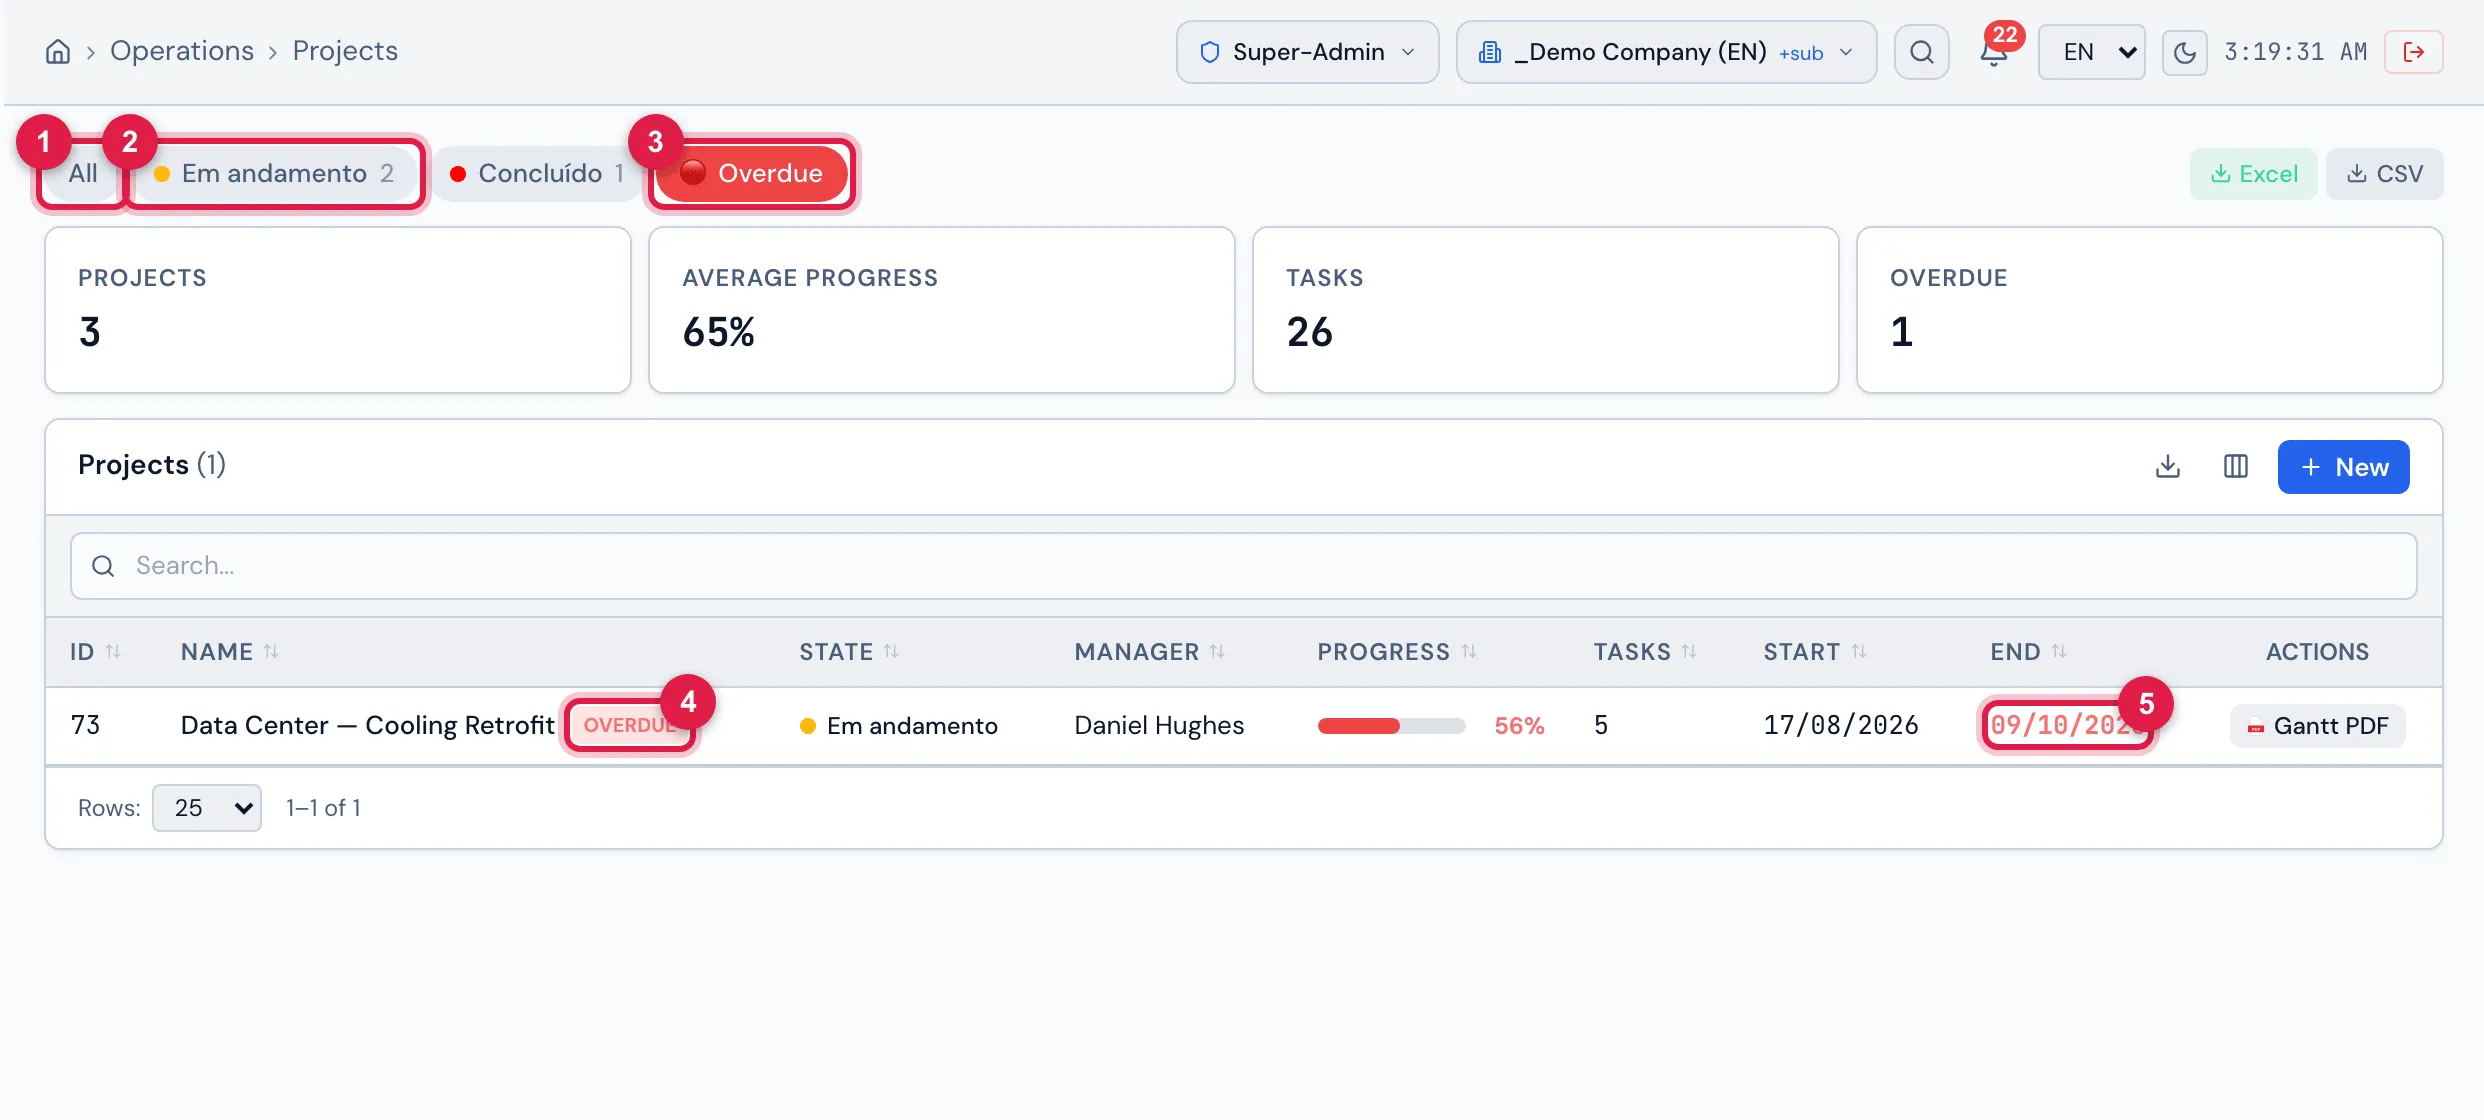2484x1120 pixels.
Task: Click the OVERDUE badge on project 73
Action: coord(630,726)
